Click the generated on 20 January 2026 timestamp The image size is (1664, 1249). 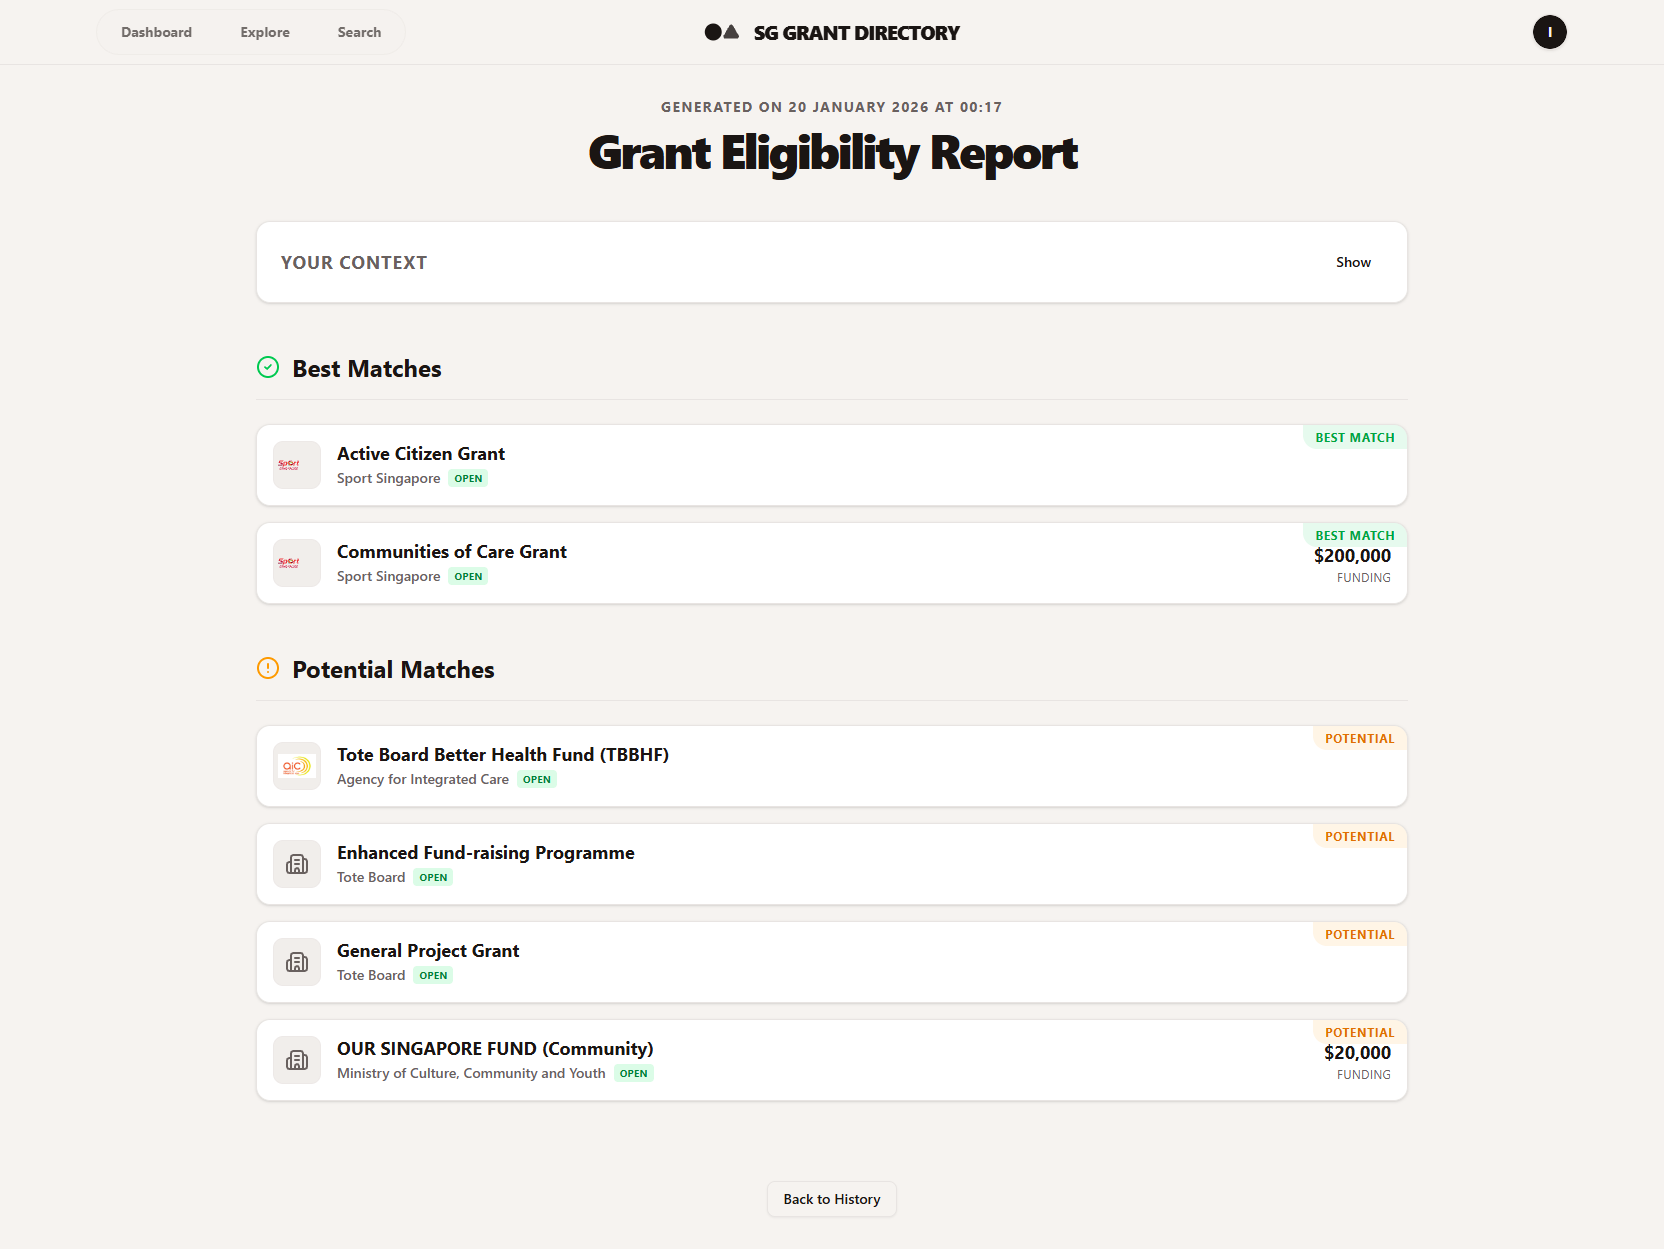coord(832,107)
